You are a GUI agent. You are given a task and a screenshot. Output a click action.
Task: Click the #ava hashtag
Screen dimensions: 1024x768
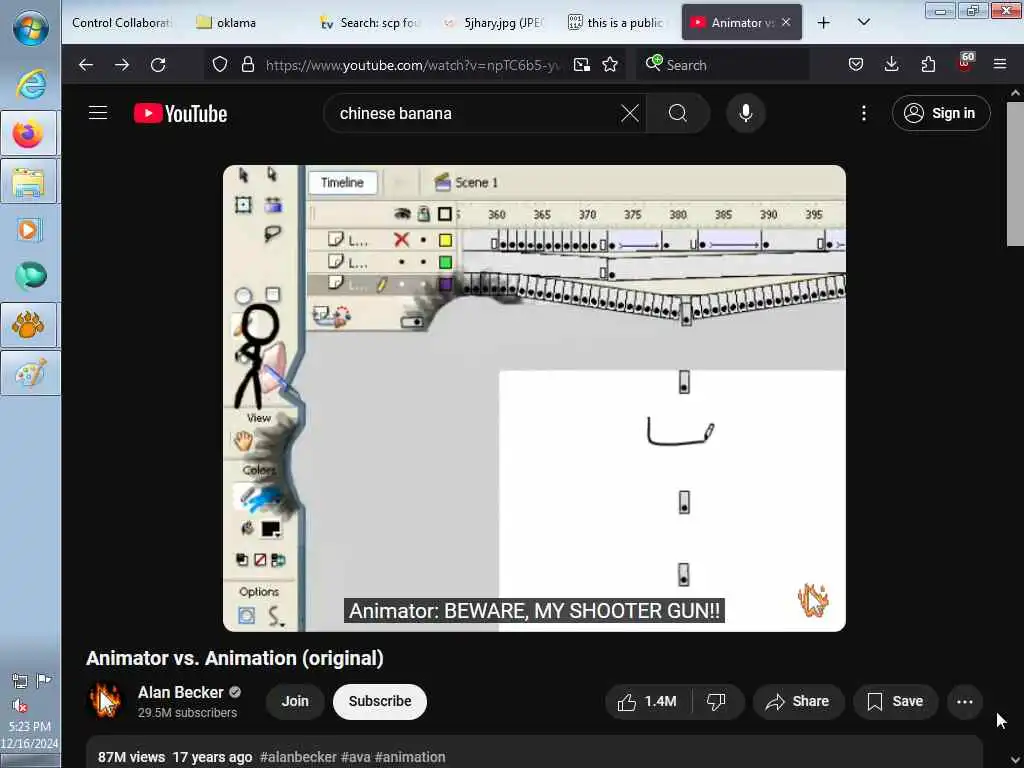pos(355,758)
